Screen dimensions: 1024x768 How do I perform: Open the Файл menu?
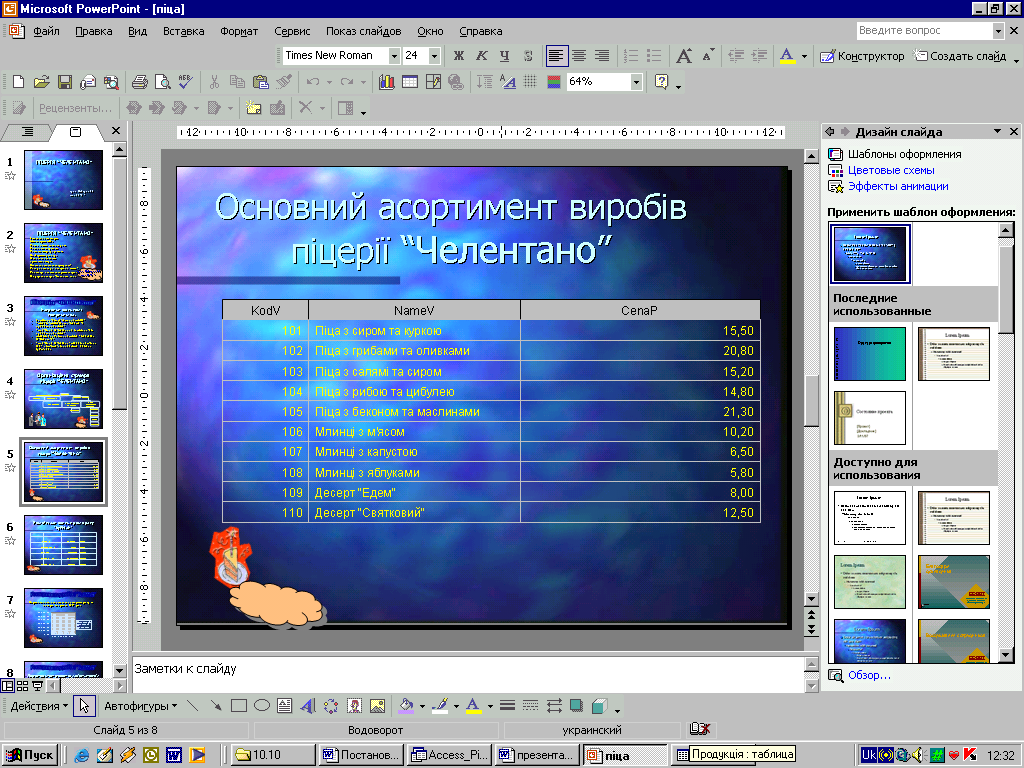click(x=46, y=31)
